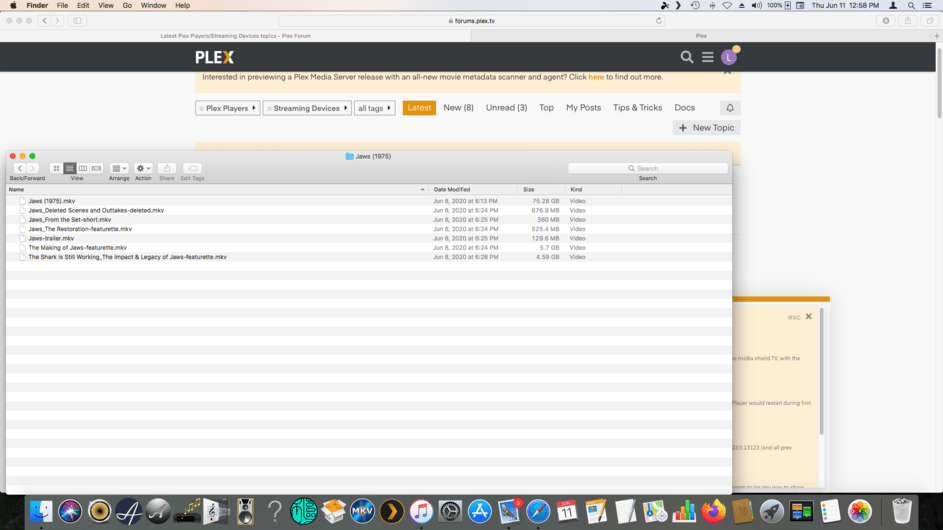Open the Plex app icon in the Dock
Image resolution: width=943 pixels, height=530 pixels.
point(392,511)
